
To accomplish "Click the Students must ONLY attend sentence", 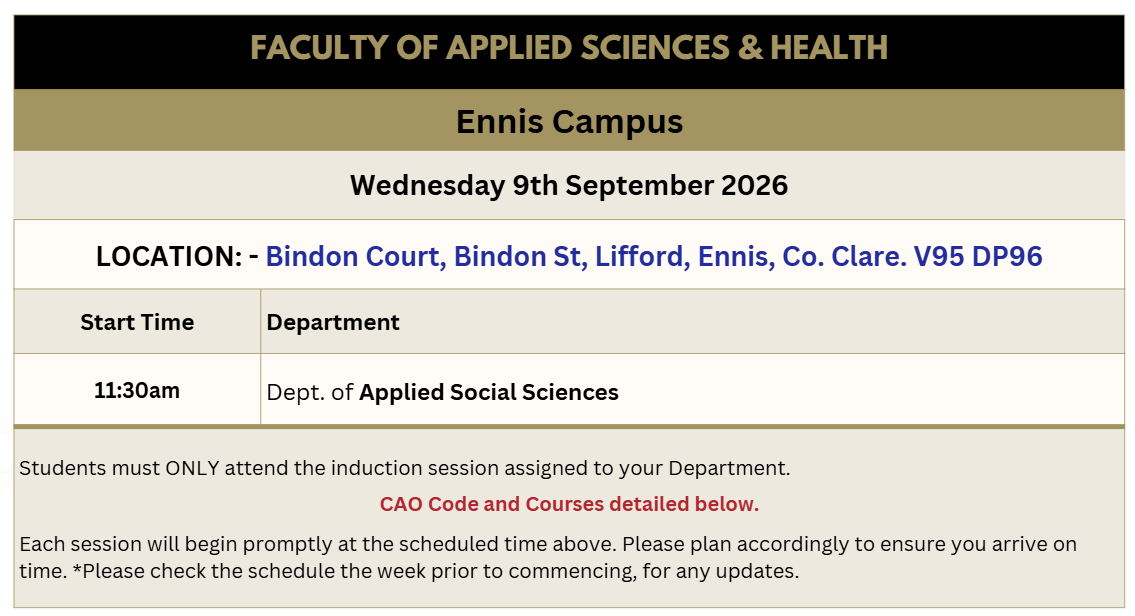I will pos(405,468).
